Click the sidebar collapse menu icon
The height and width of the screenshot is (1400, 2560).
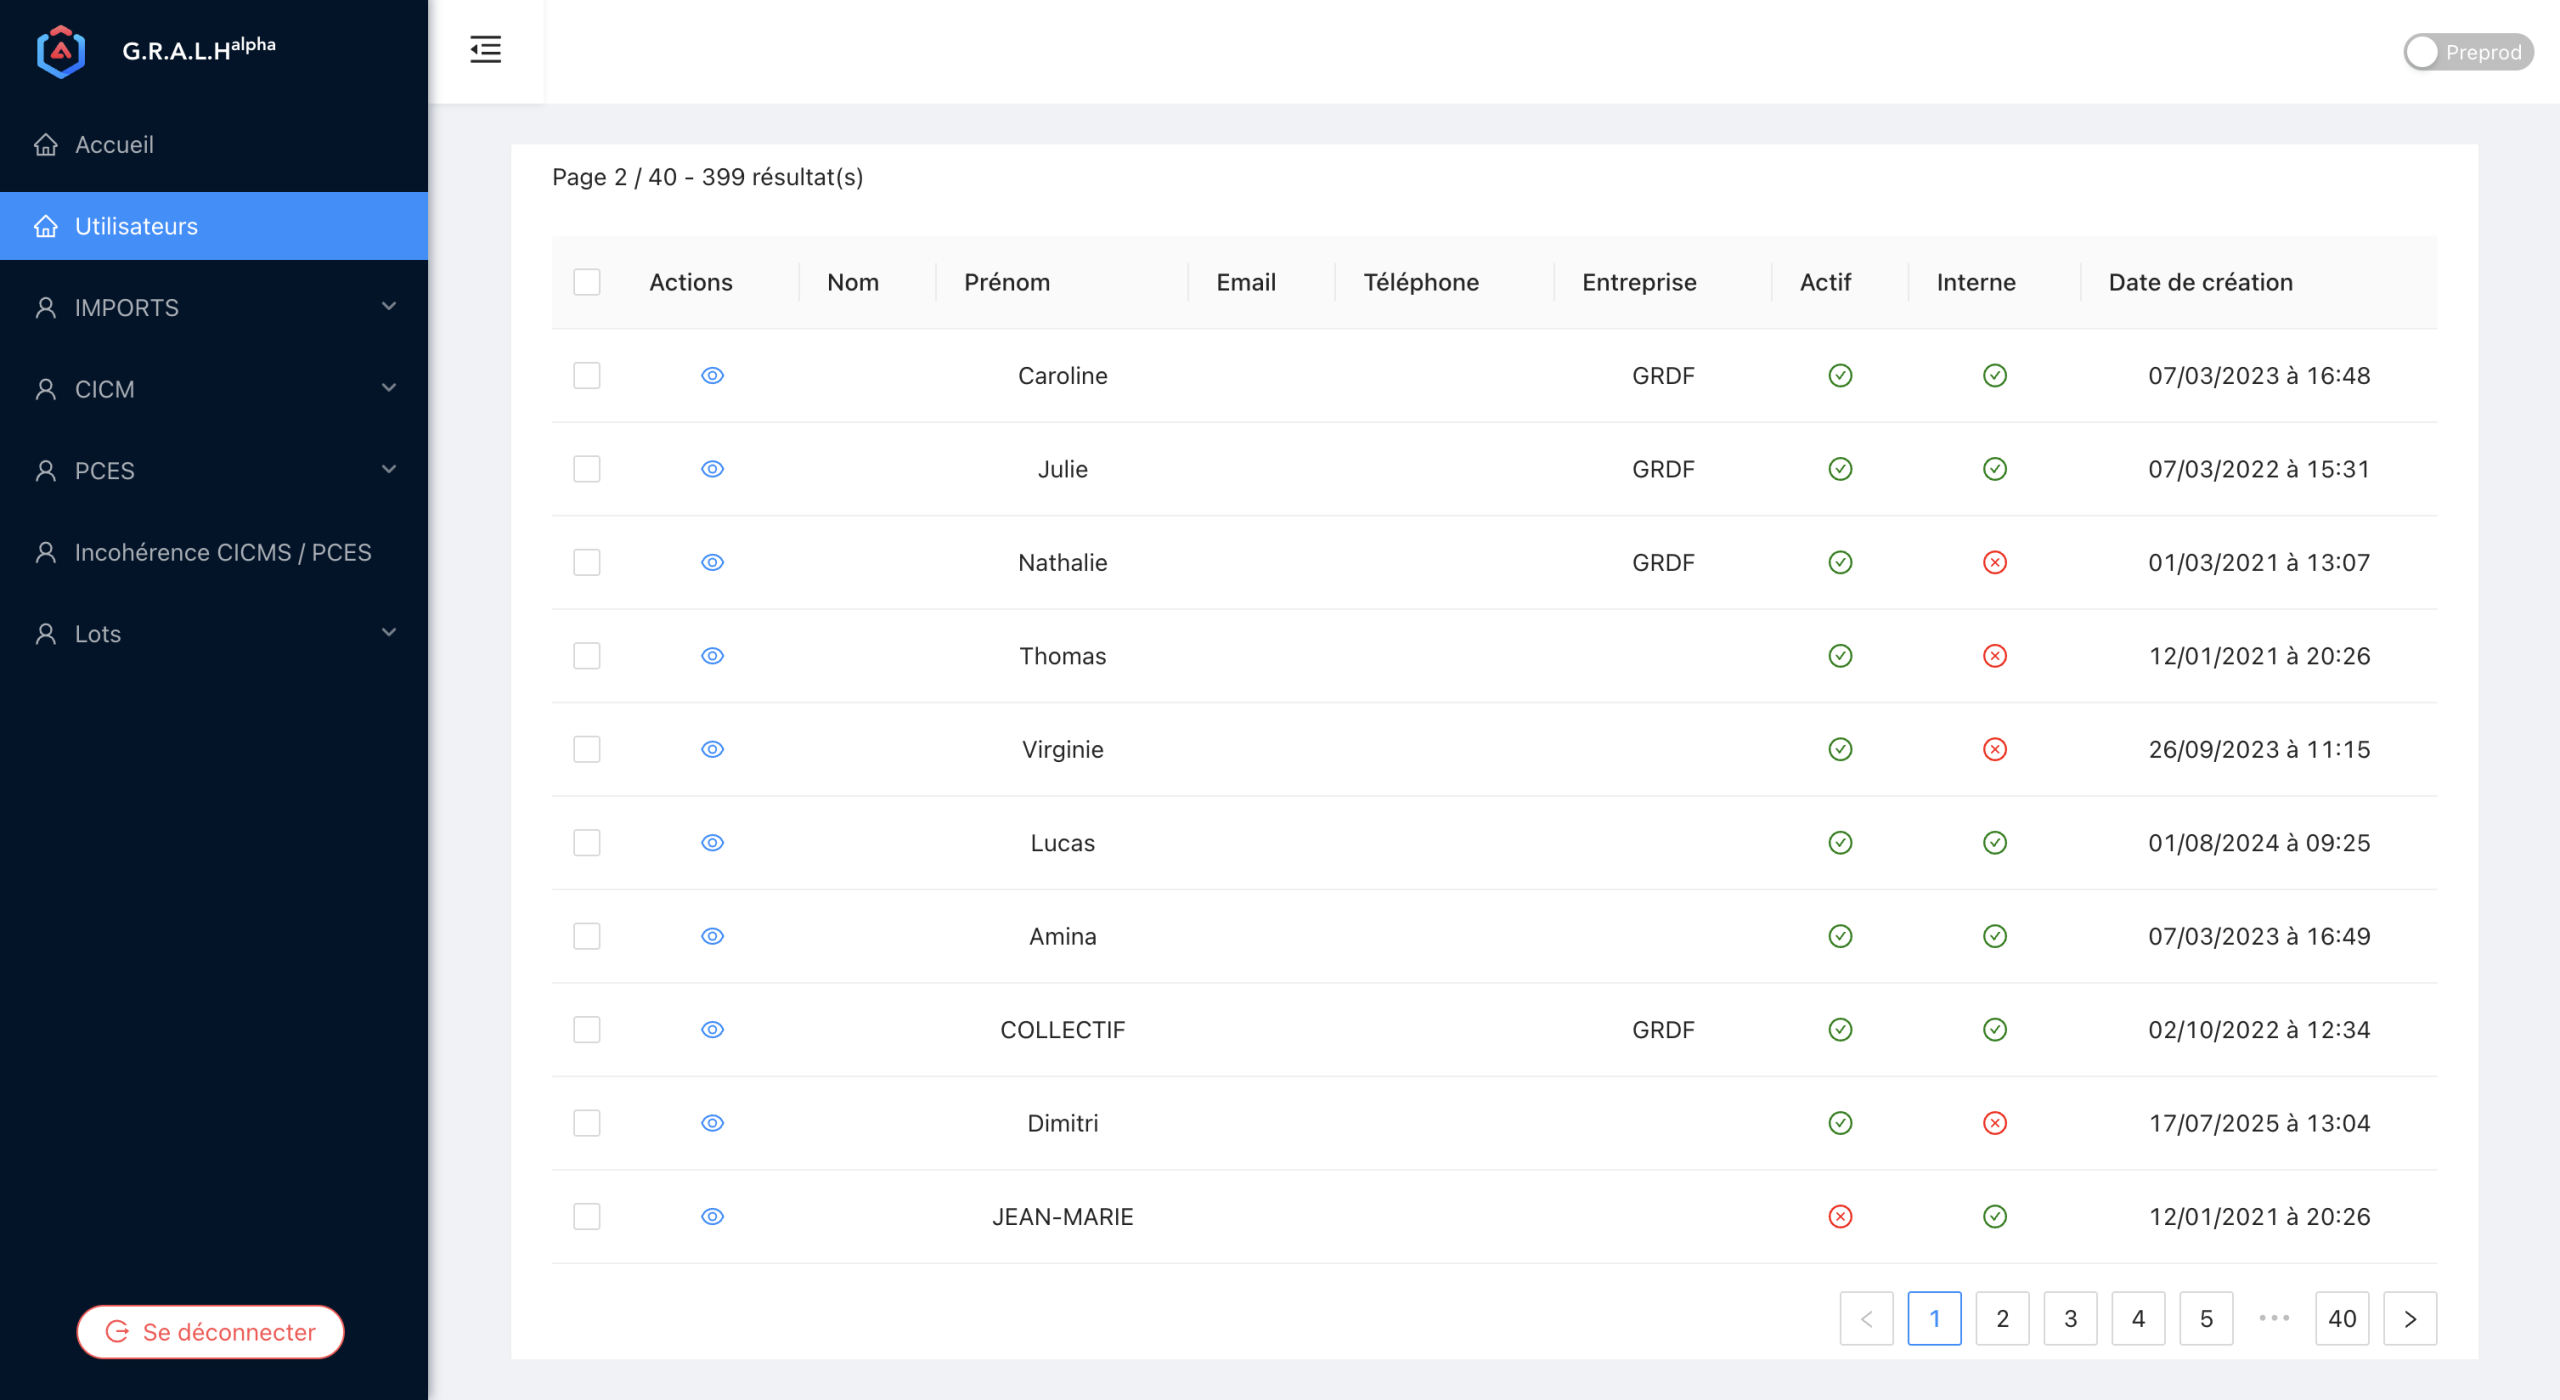[x=485, y=49]
